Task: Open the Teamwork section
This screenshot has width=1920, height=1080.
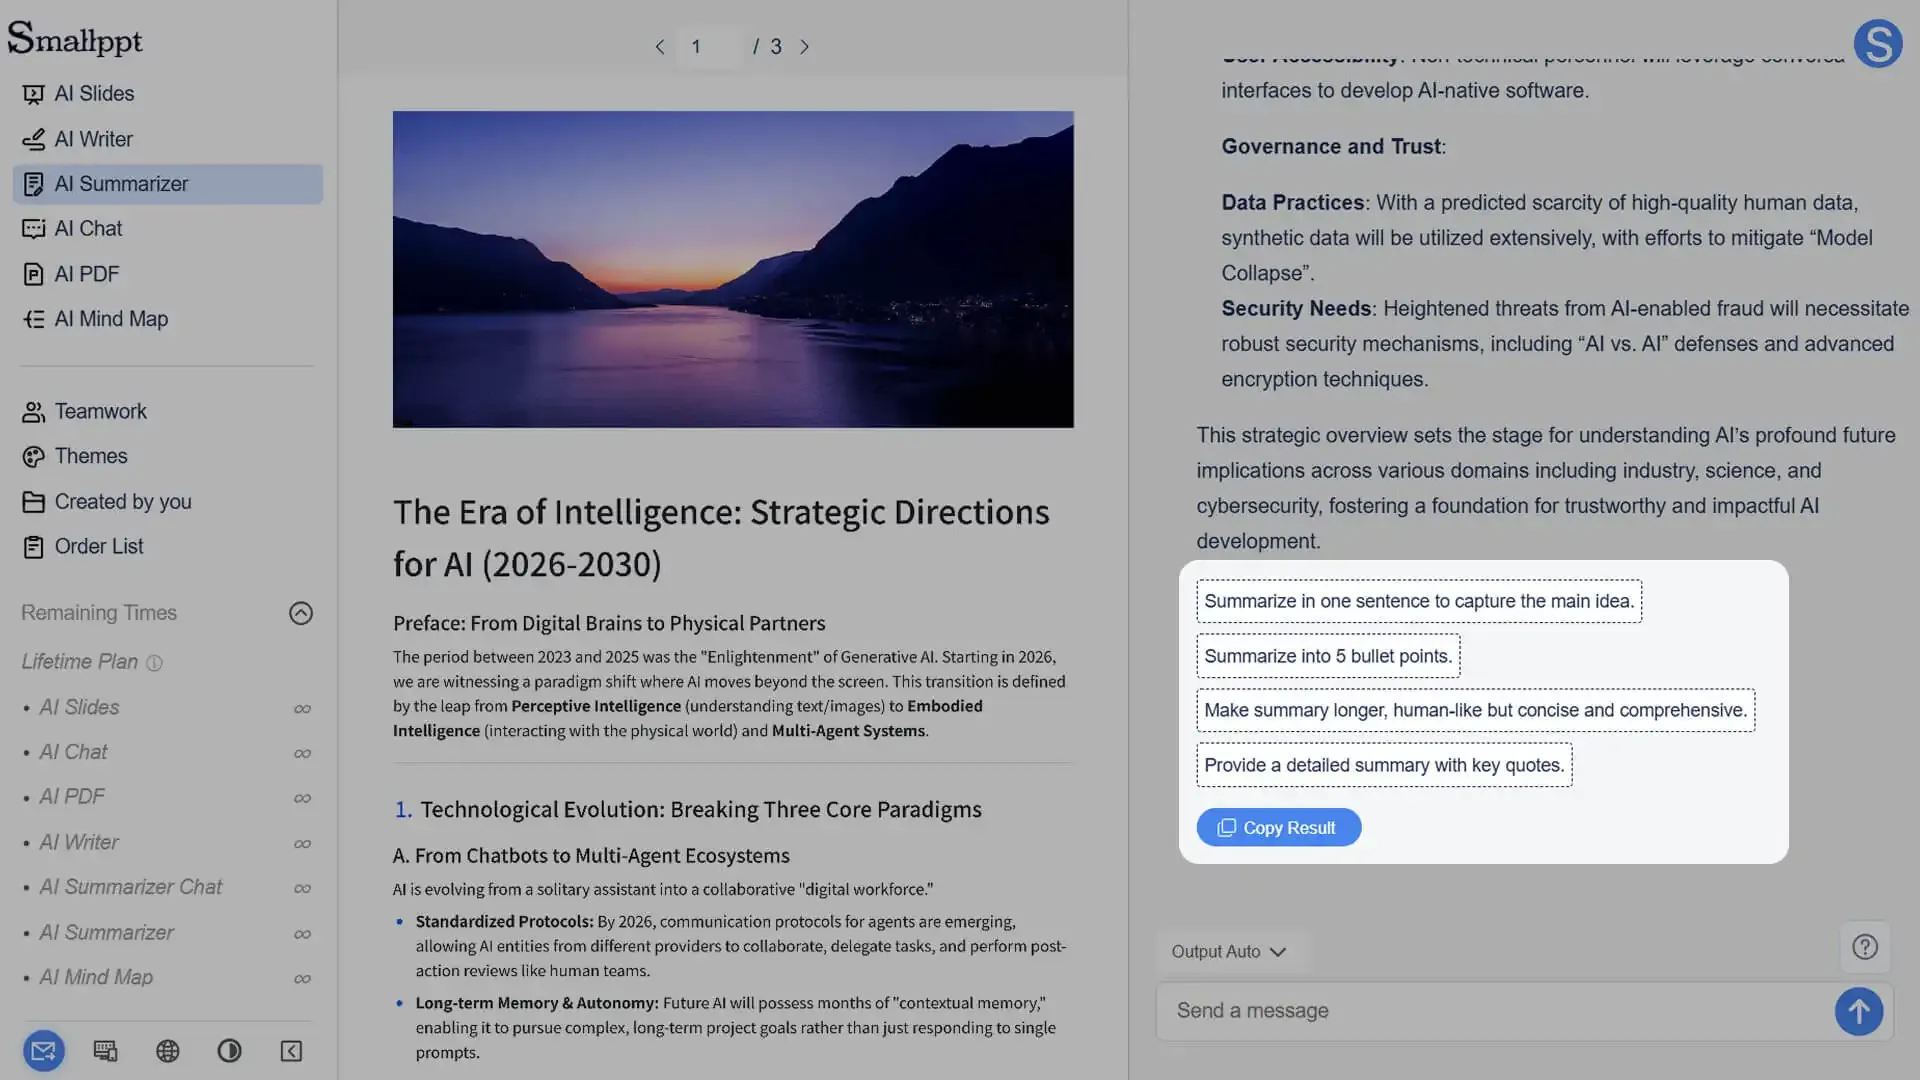Action: [100, 411]
